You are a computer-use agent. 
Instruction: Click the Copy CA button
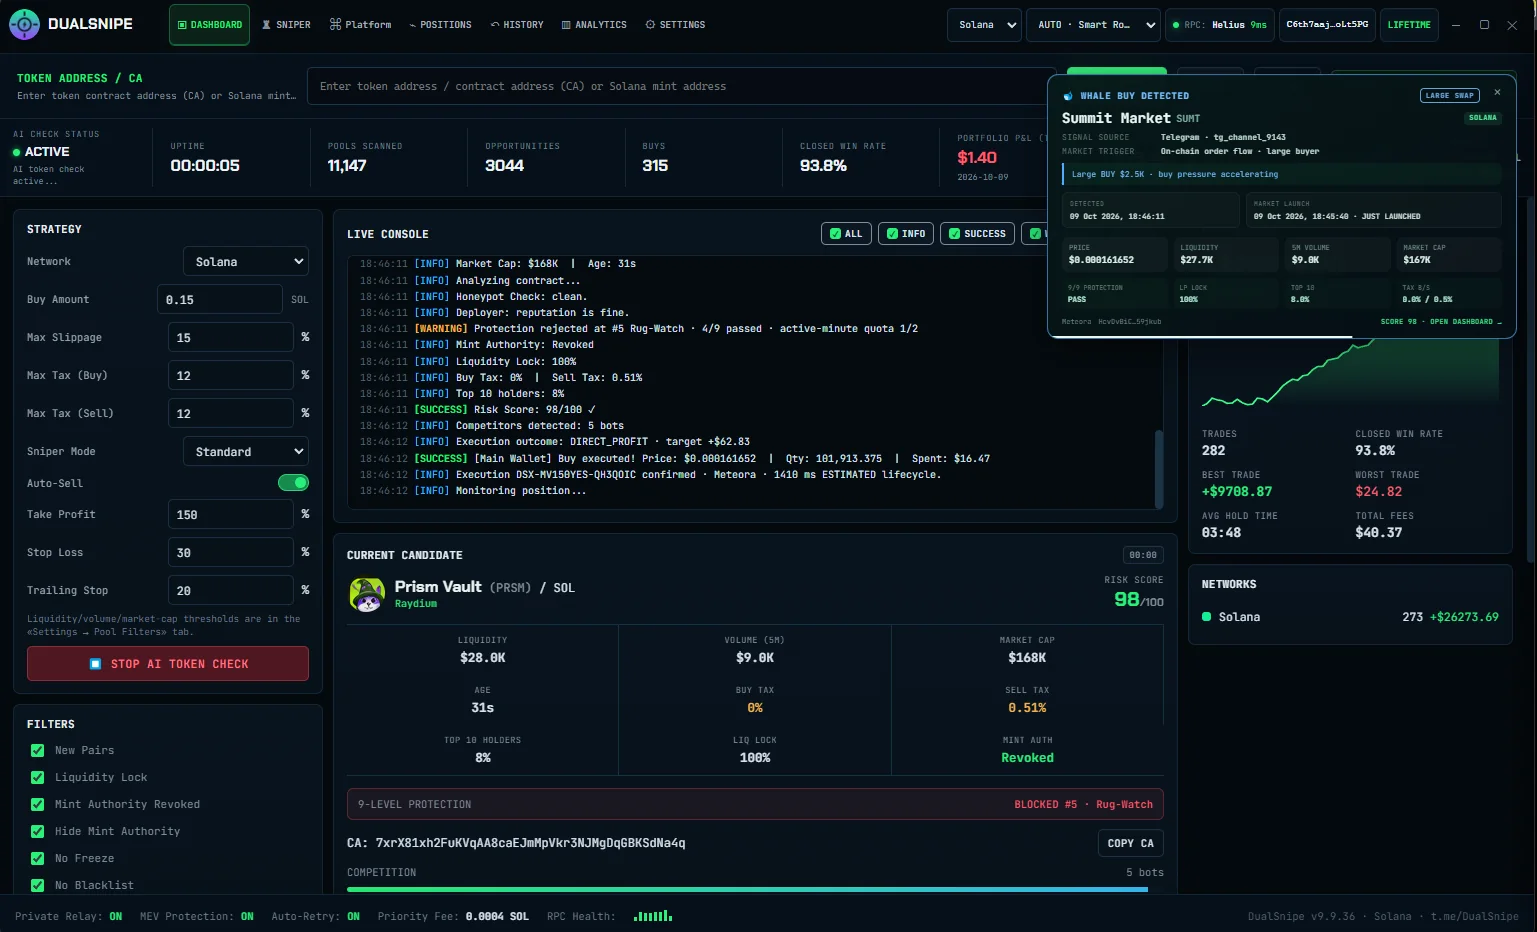click(x=1130, y=843)
